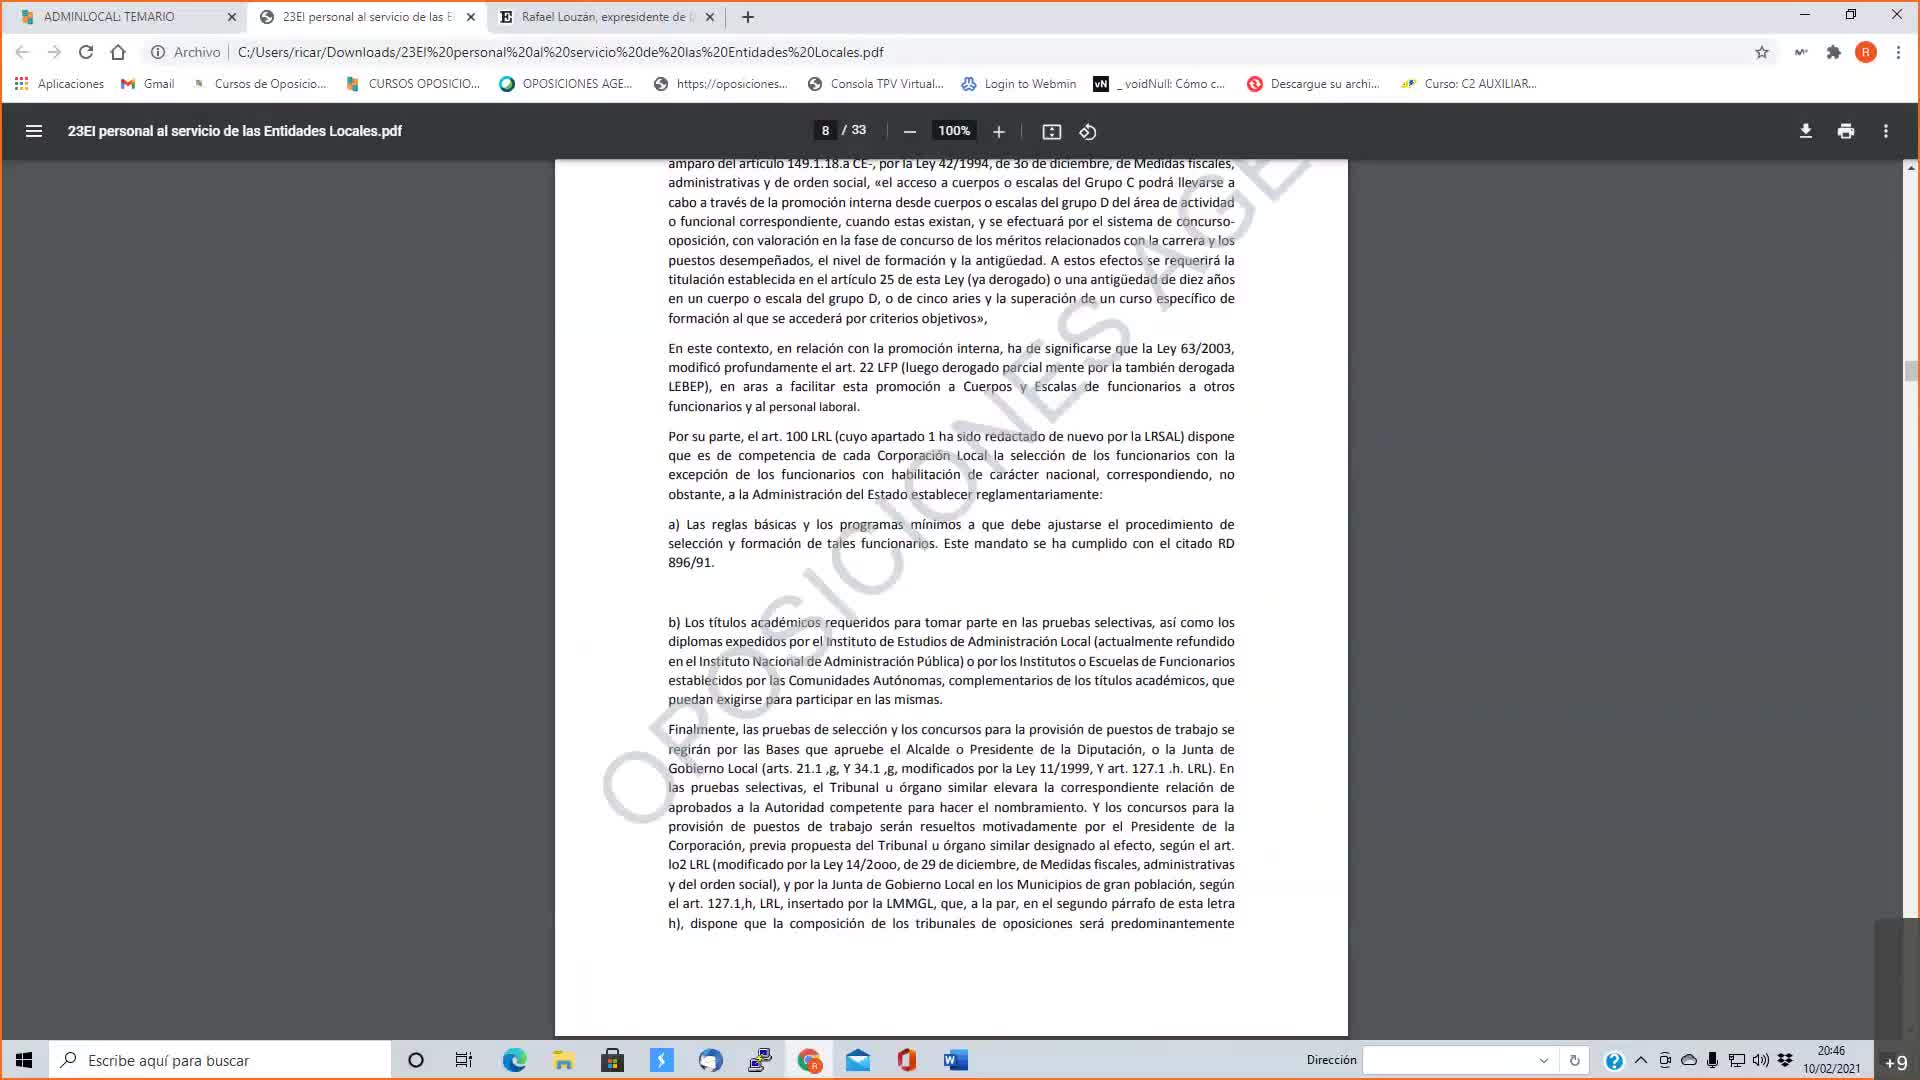Open the blue Help tray icon
The image size is (1920, 1080).
point(1614,1061)
